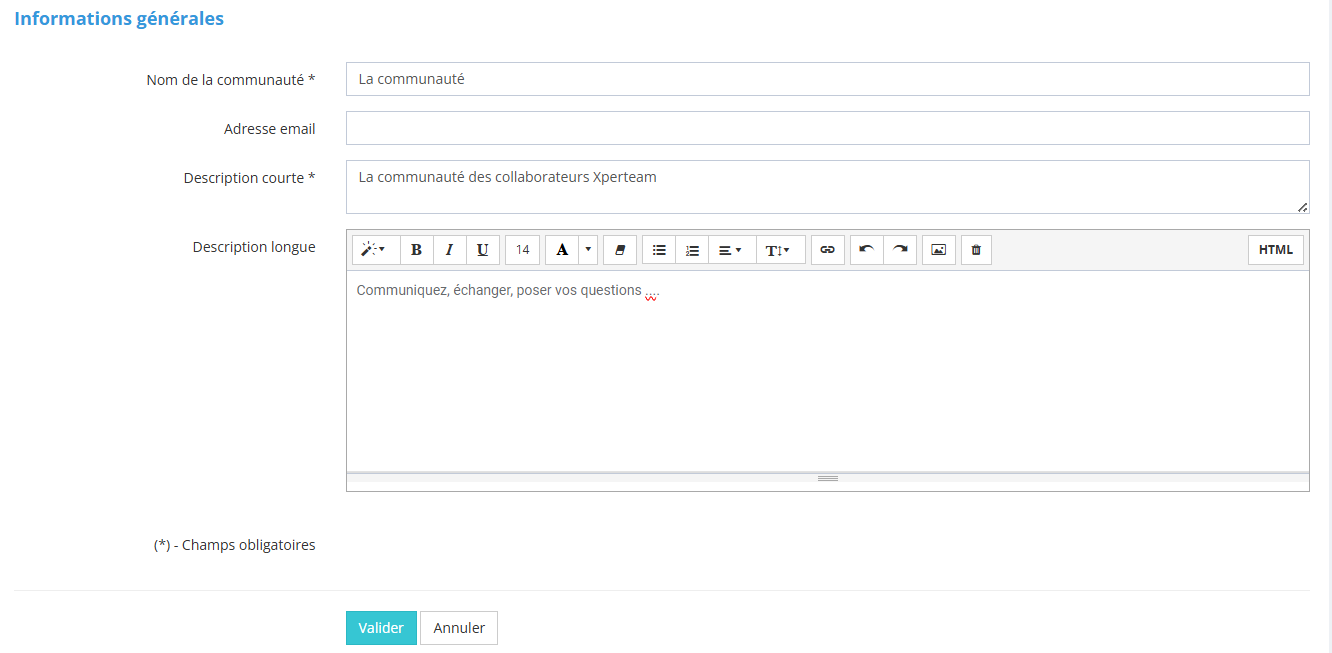The width and height of the screenshot is (1332, 653).
Task: Underline the selected text
Action: tap(483, 250)
